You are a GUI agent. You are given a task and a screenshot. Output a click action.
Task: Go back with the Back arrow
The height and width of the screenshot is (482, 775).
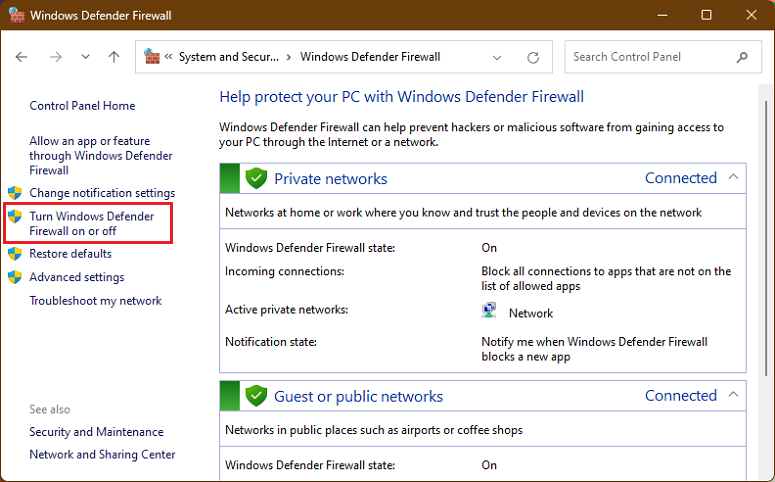(22, 57)
